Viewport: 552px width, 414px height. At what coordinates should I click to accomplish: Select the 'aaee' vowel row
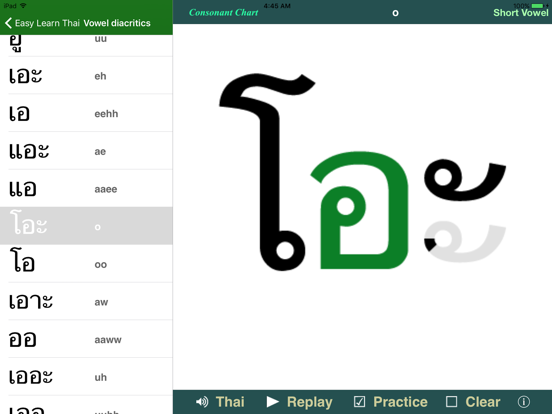(86, 188)
